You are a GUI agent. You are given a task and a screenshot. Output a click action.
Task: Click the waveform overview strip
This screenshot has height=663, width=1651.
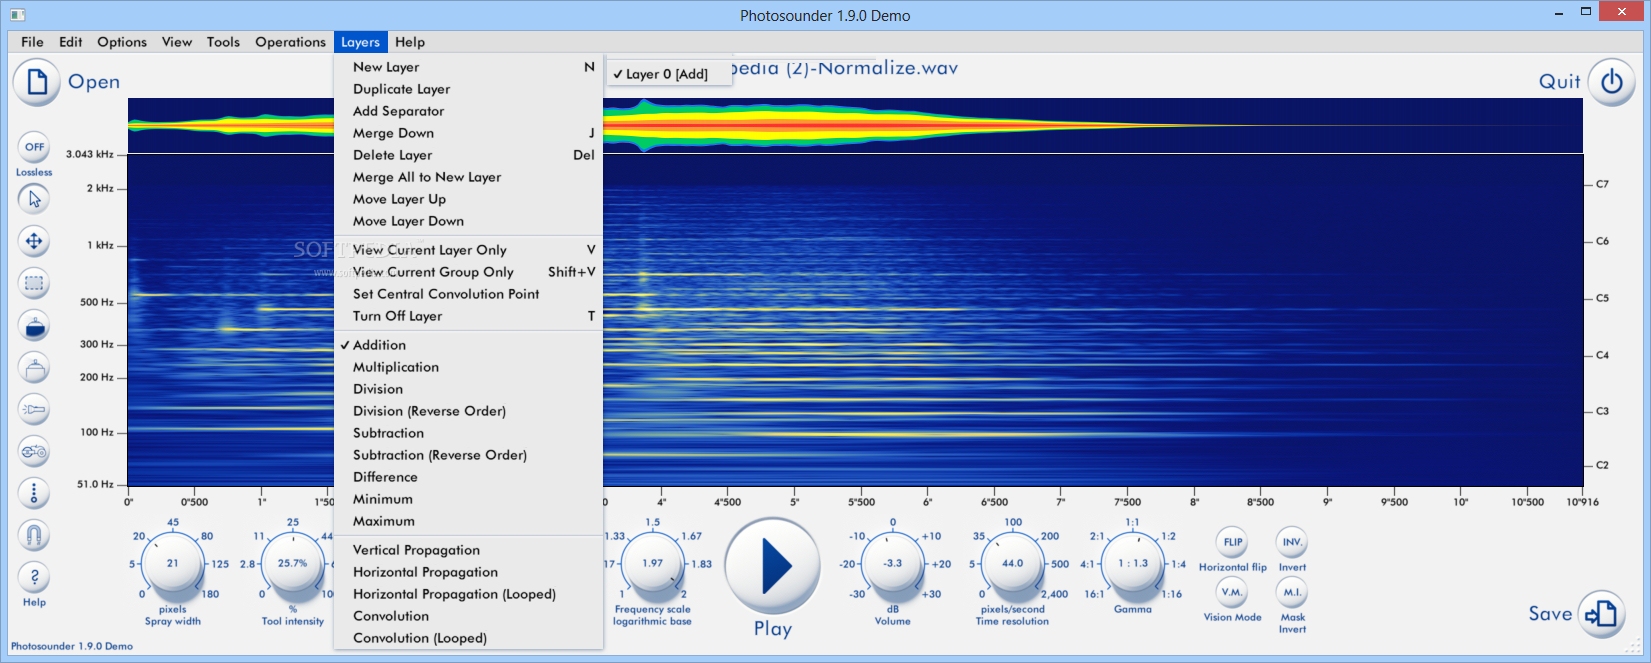coord(855,125)
